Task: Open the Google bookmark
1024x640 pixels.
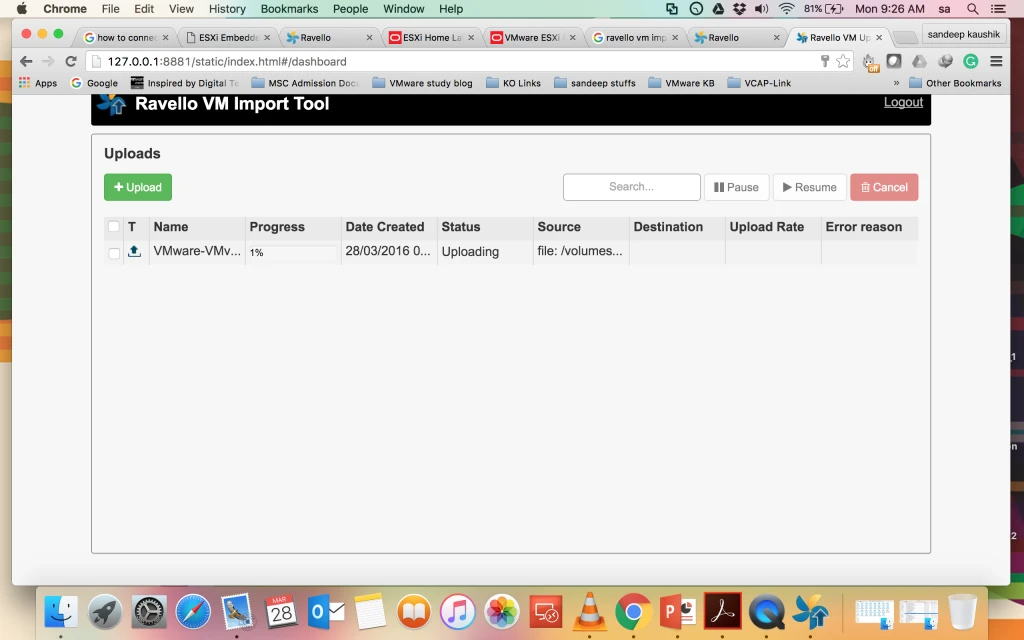Action: coord(95,83)
